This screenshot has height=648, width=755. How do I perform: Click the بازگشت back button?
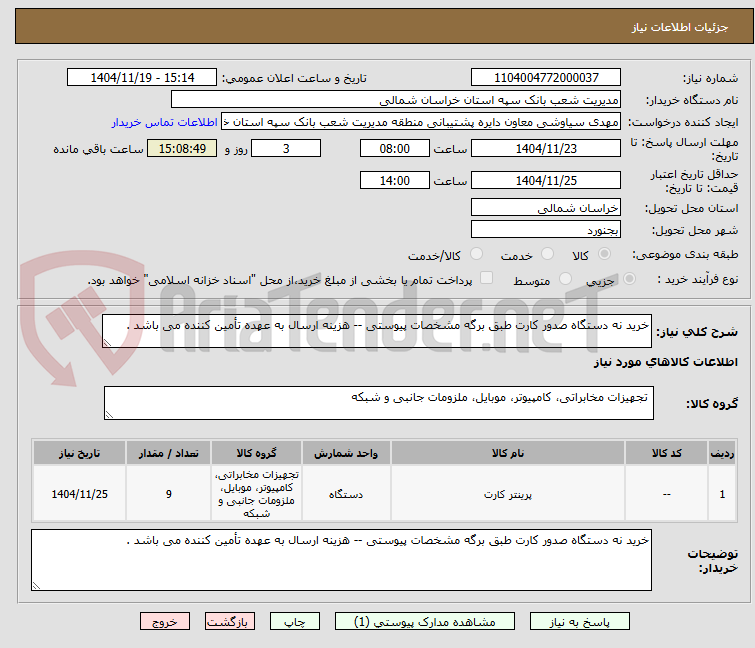click(230, 622)
